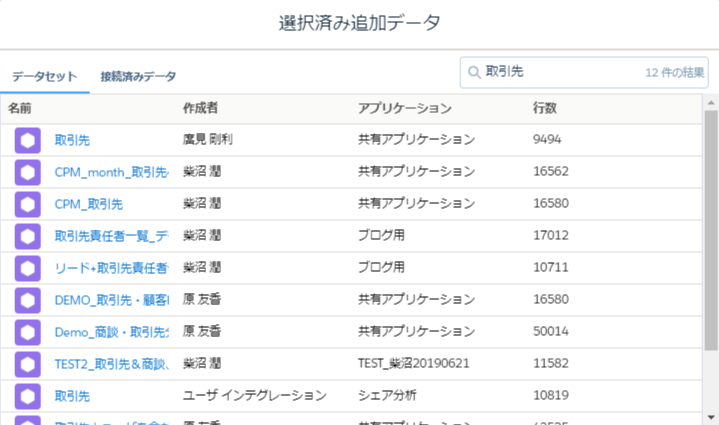Click the dataset icon beside first 取引先 row
Viewport: 719px width, 425px height.
(x=28, y=140)
